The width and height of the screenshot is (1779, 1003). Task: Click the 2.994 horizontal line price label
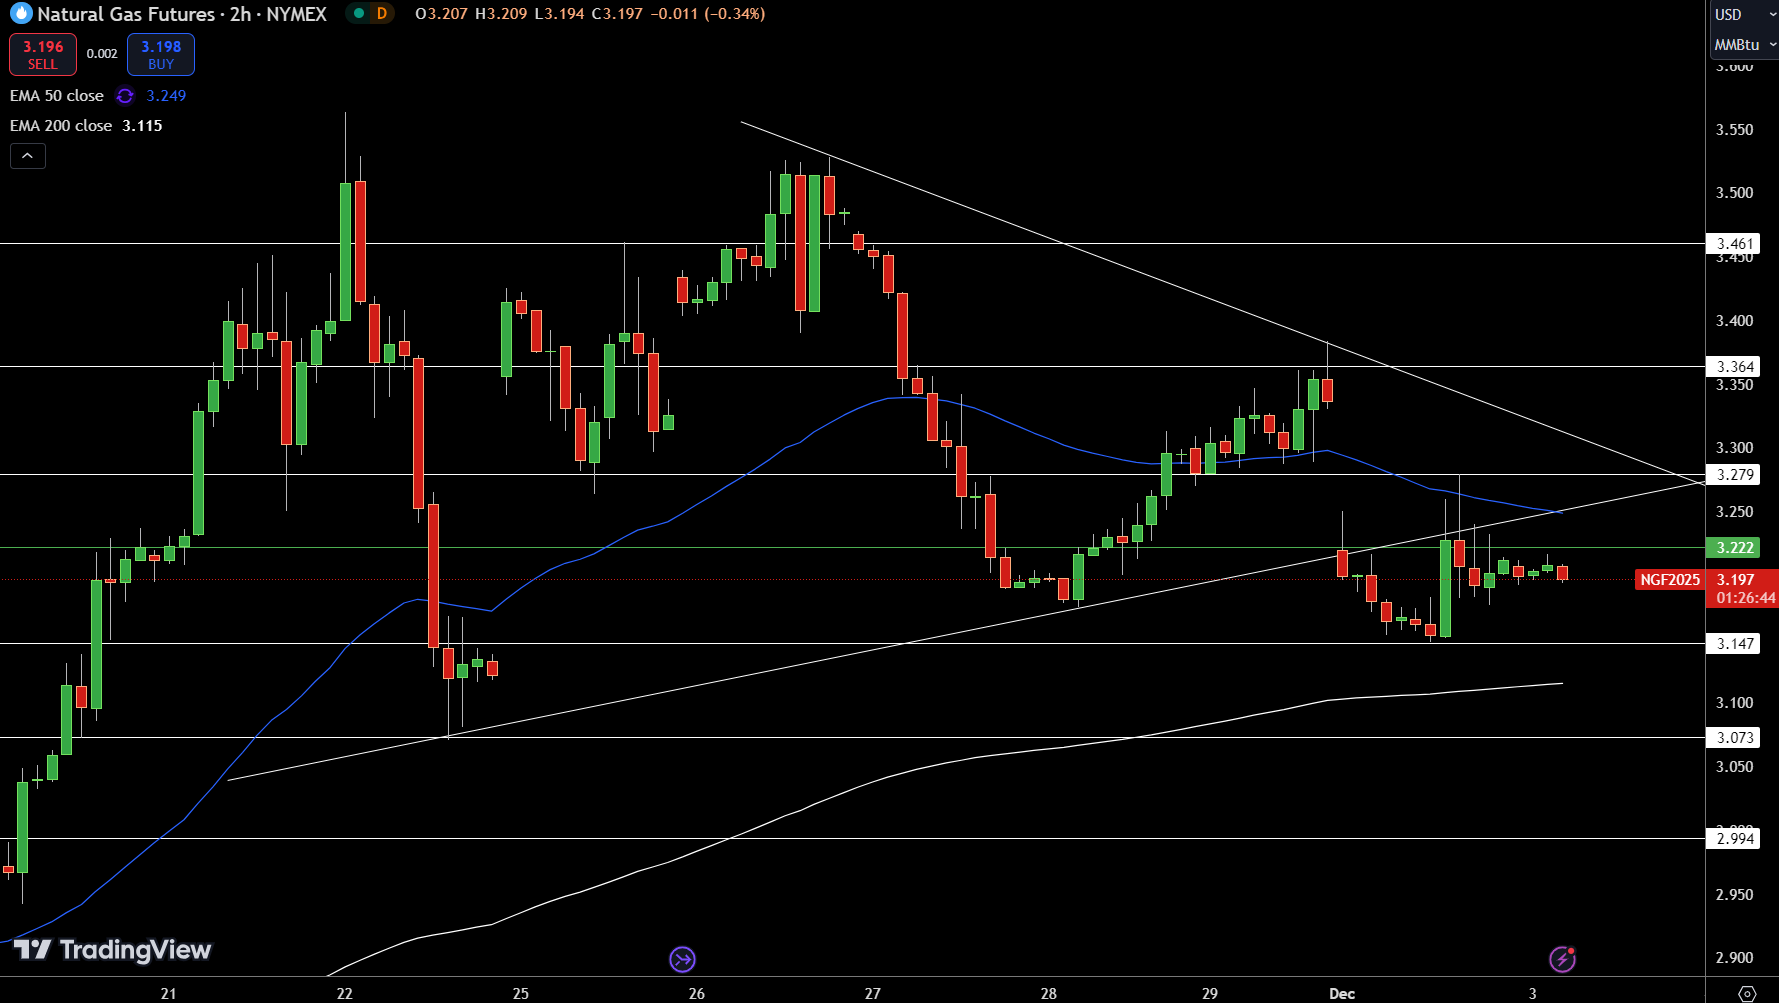(1735, 839)
